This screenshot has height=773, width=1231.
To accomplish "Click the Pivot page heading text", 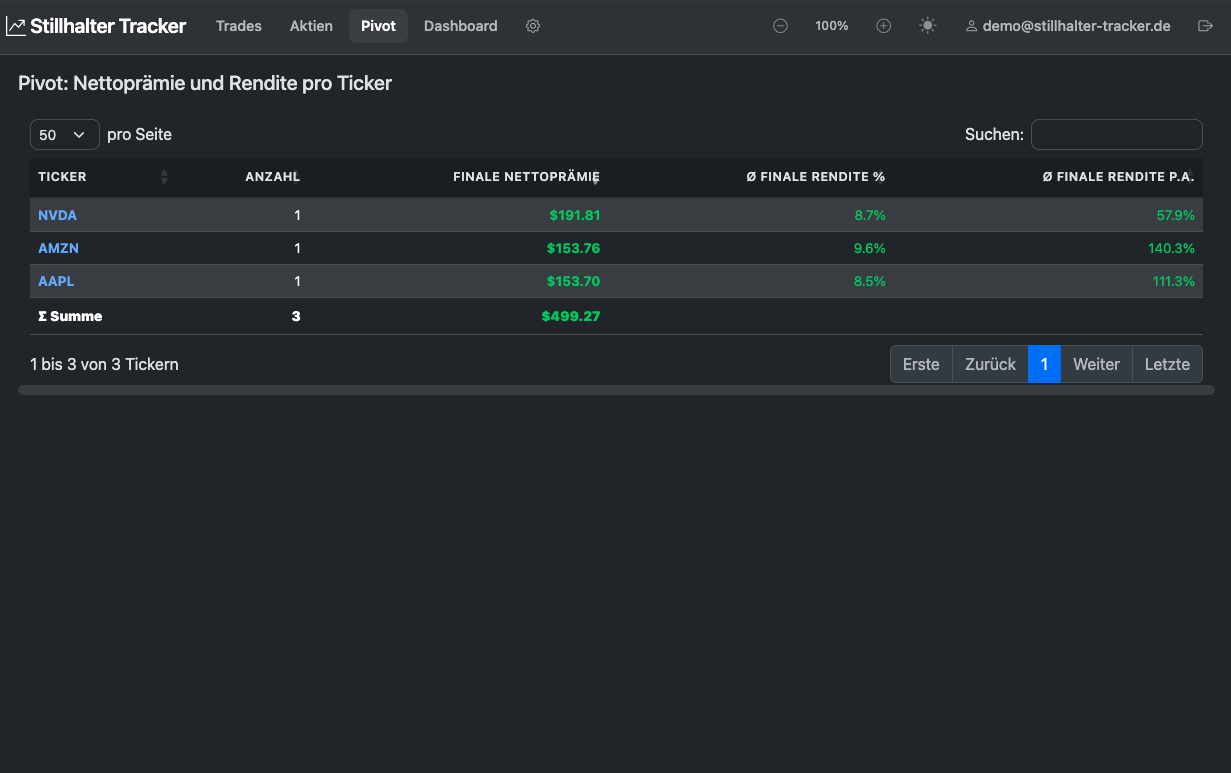I will (205, 83).
